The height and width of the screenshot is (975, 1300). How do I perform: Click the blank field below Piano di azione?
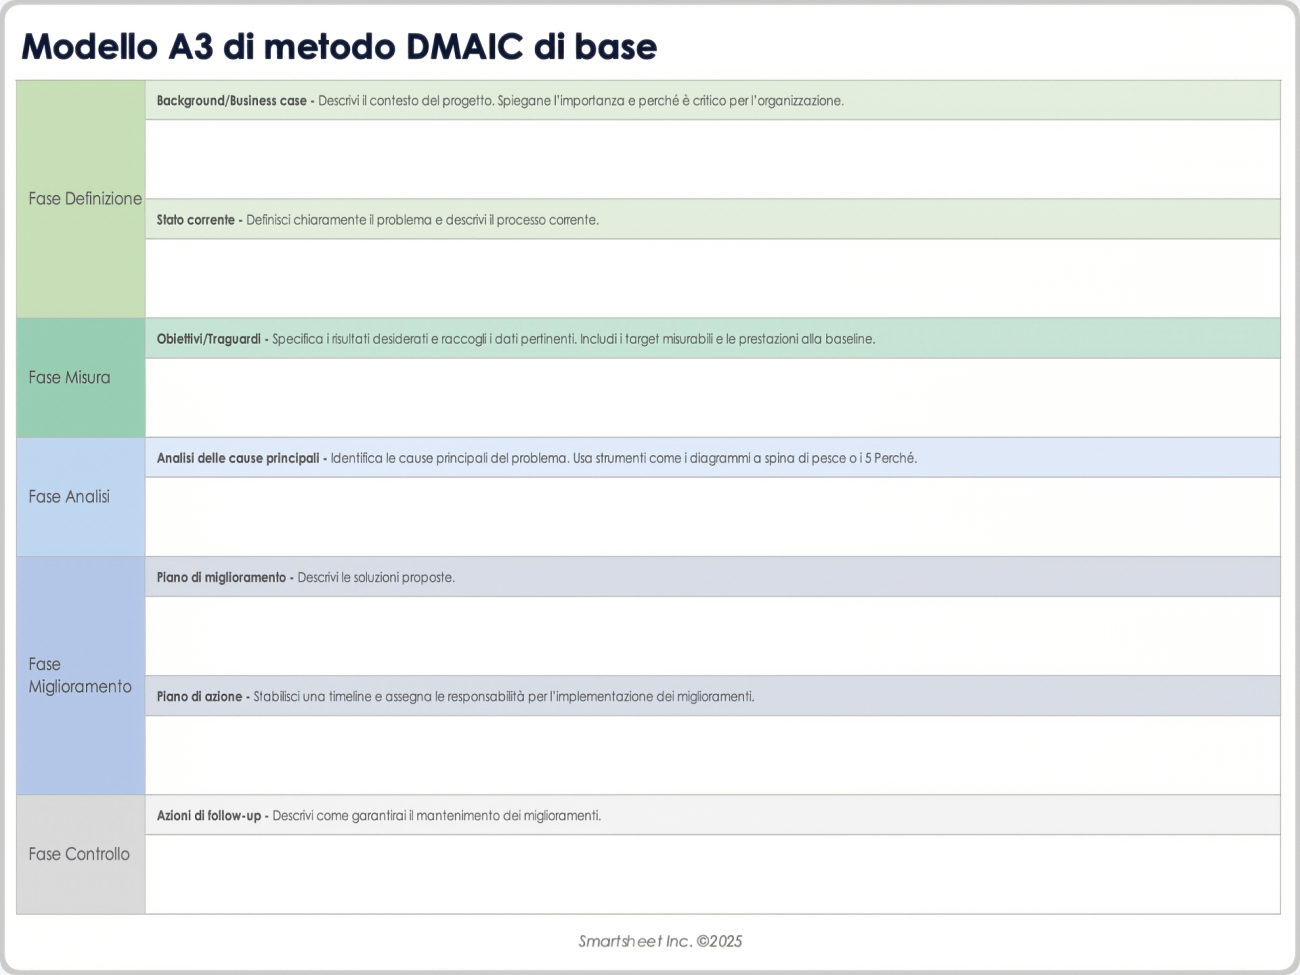712,754
